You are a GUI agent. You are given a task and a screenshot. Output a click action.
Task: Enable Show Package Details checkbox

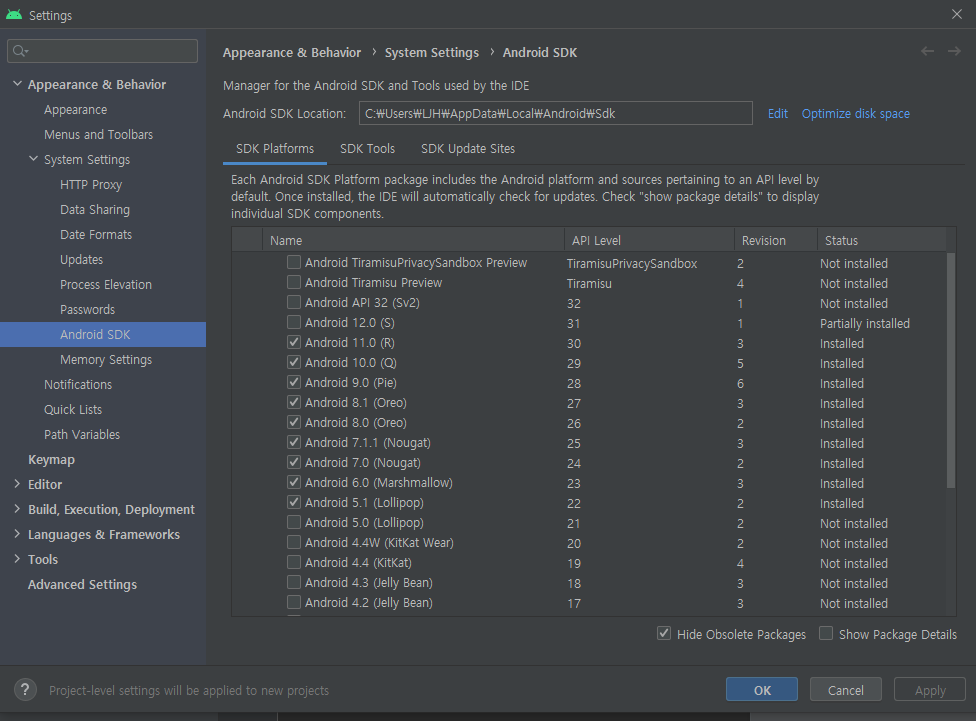pos(826,633)
